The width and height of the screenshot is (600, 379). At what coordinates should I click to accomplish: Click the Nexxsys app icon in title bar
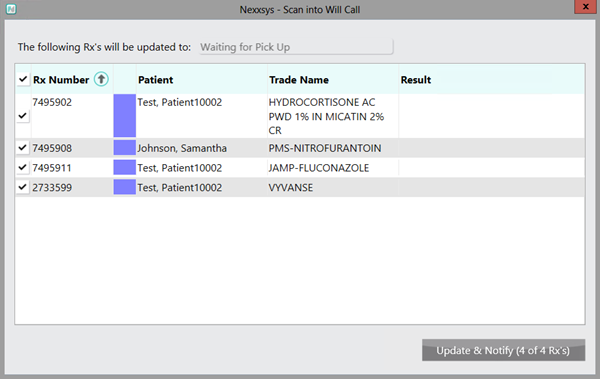point(11,9)
